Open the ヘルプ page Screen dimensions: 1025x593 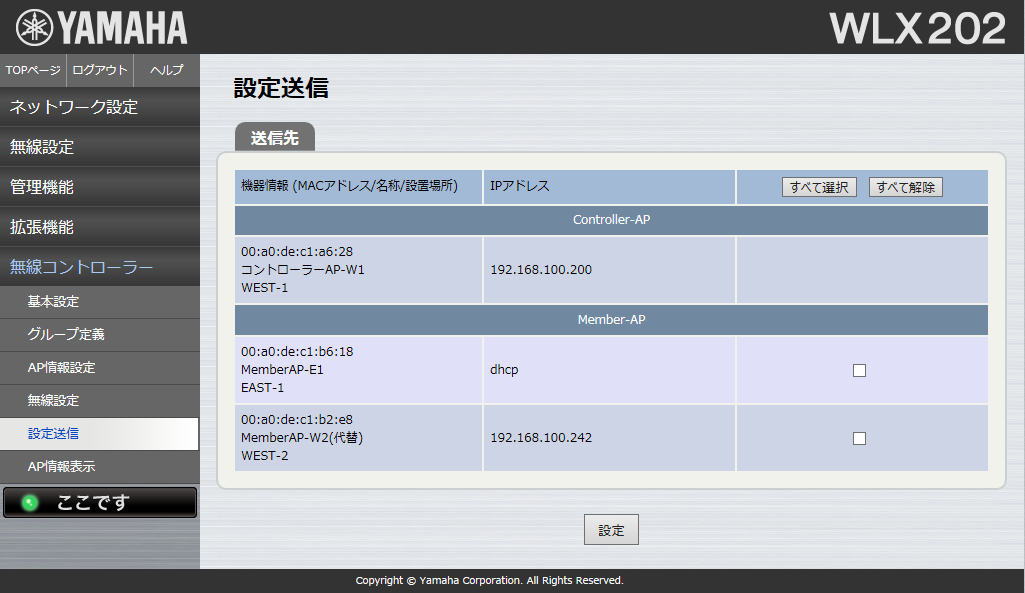tap(166, 70)
